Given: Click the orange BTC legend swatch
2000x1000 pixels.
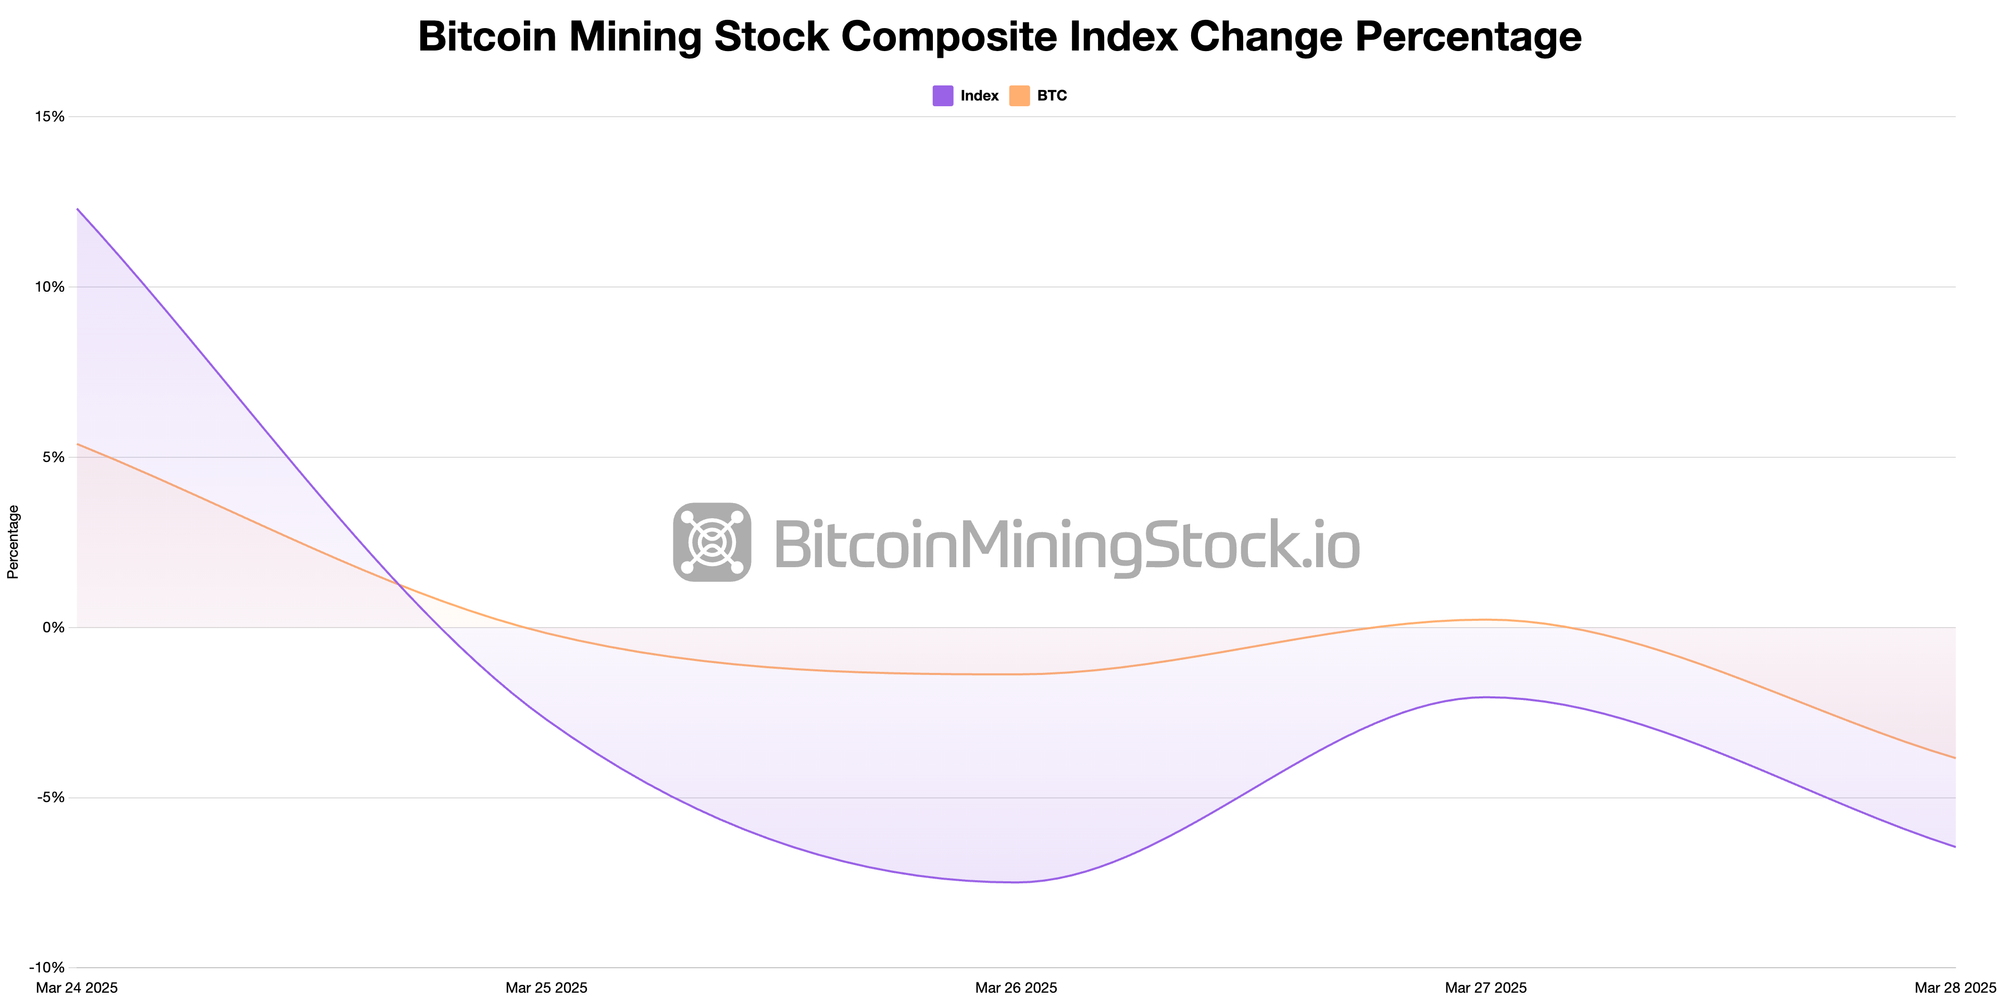Looking at the screenshot, I should pyautogui.click(x=1019, y=96).
